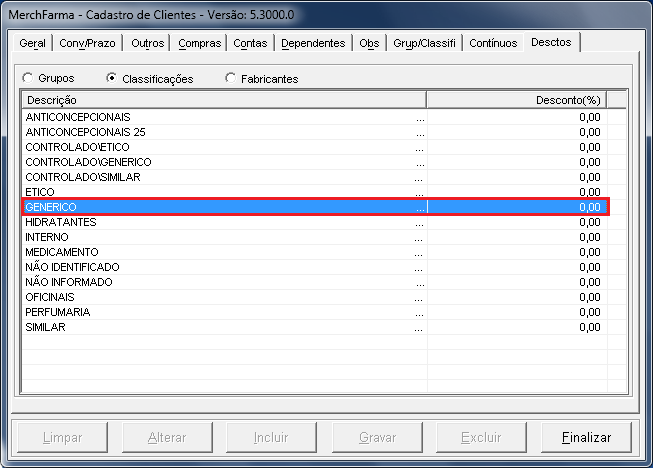
Task: Click the ellipsis in the GENERICO row
Action: pos(420,207)
